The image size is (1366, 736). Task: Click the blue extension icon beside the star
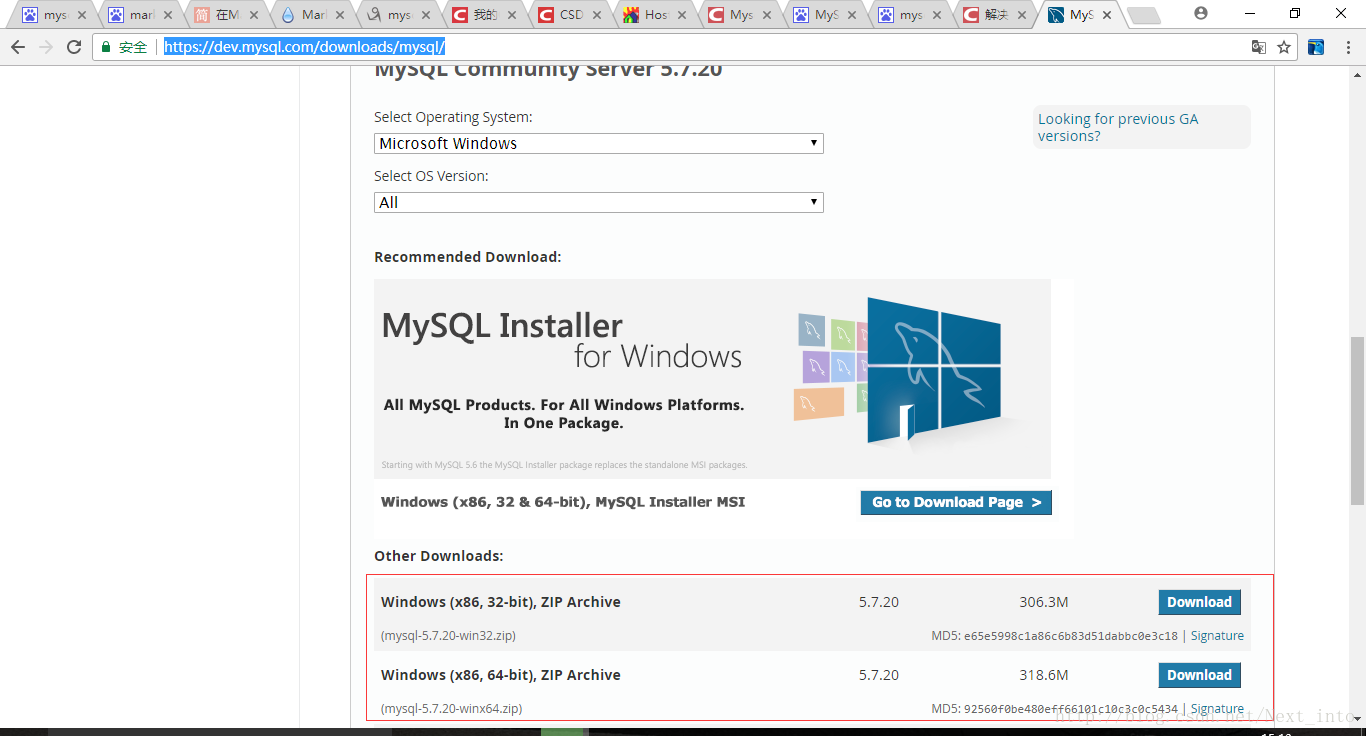point(1316,47)
